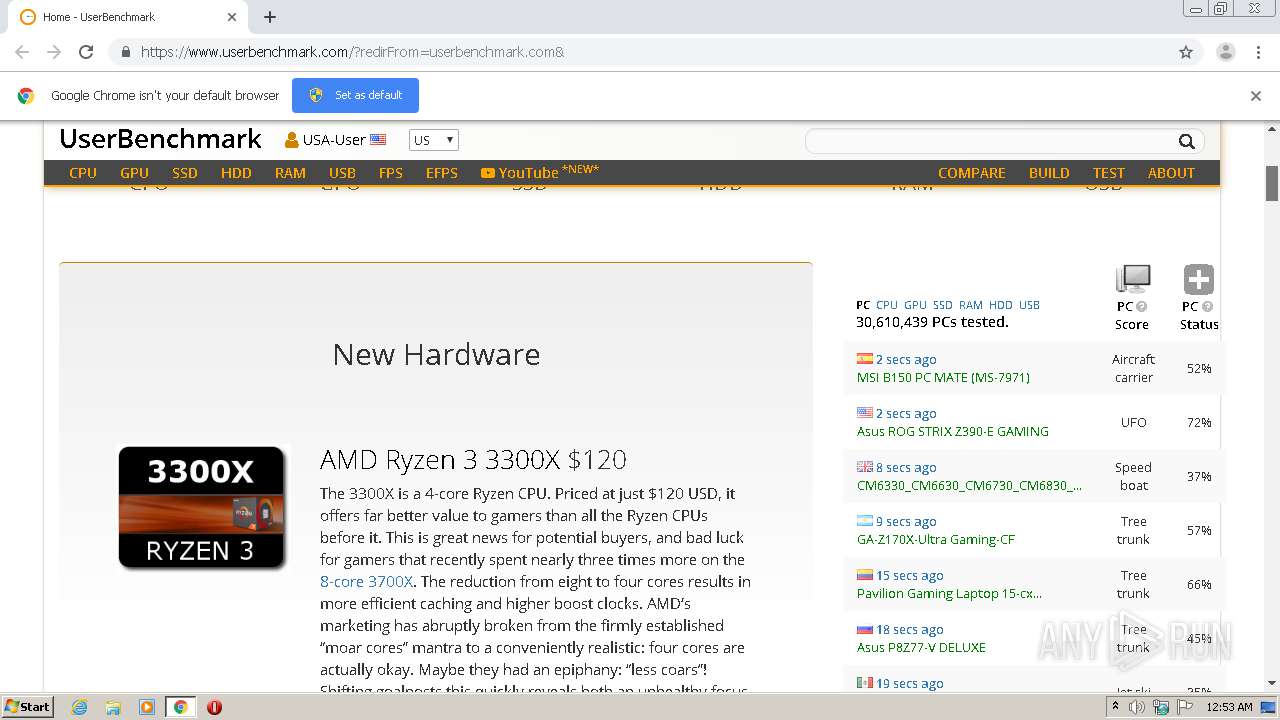
Task: Click the site search magnifier icon
Action: [1187, 141]
